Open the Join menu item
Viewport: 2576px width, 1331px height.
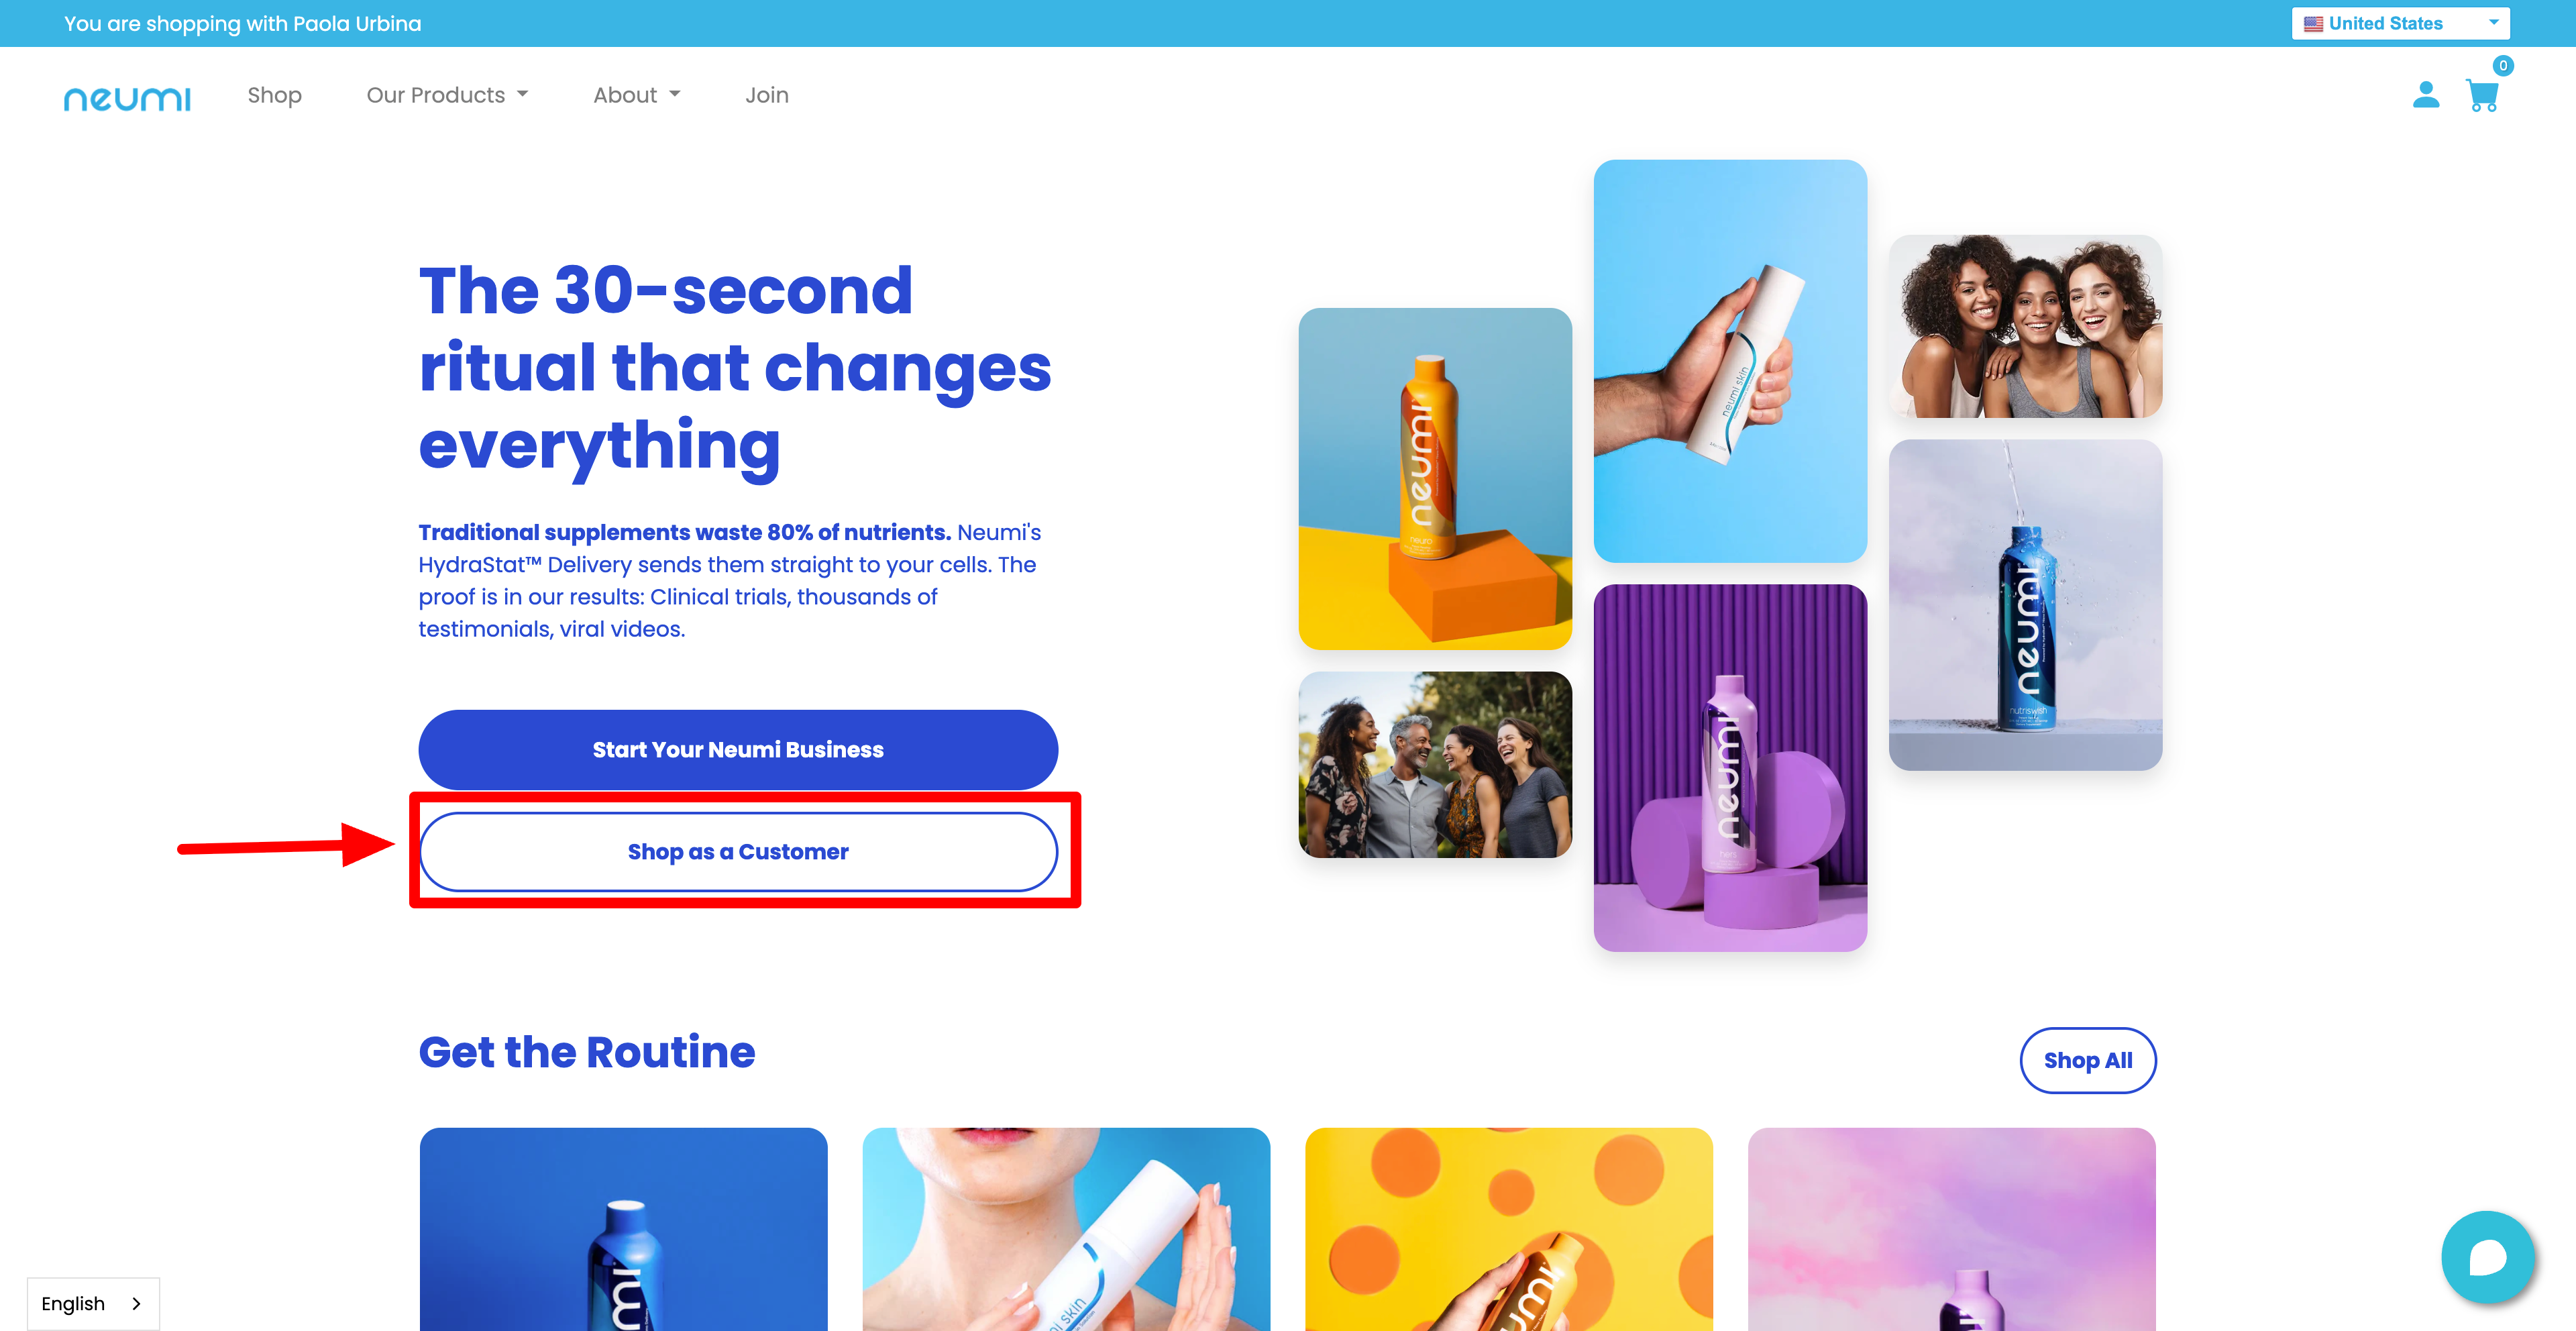click(767, 95)
